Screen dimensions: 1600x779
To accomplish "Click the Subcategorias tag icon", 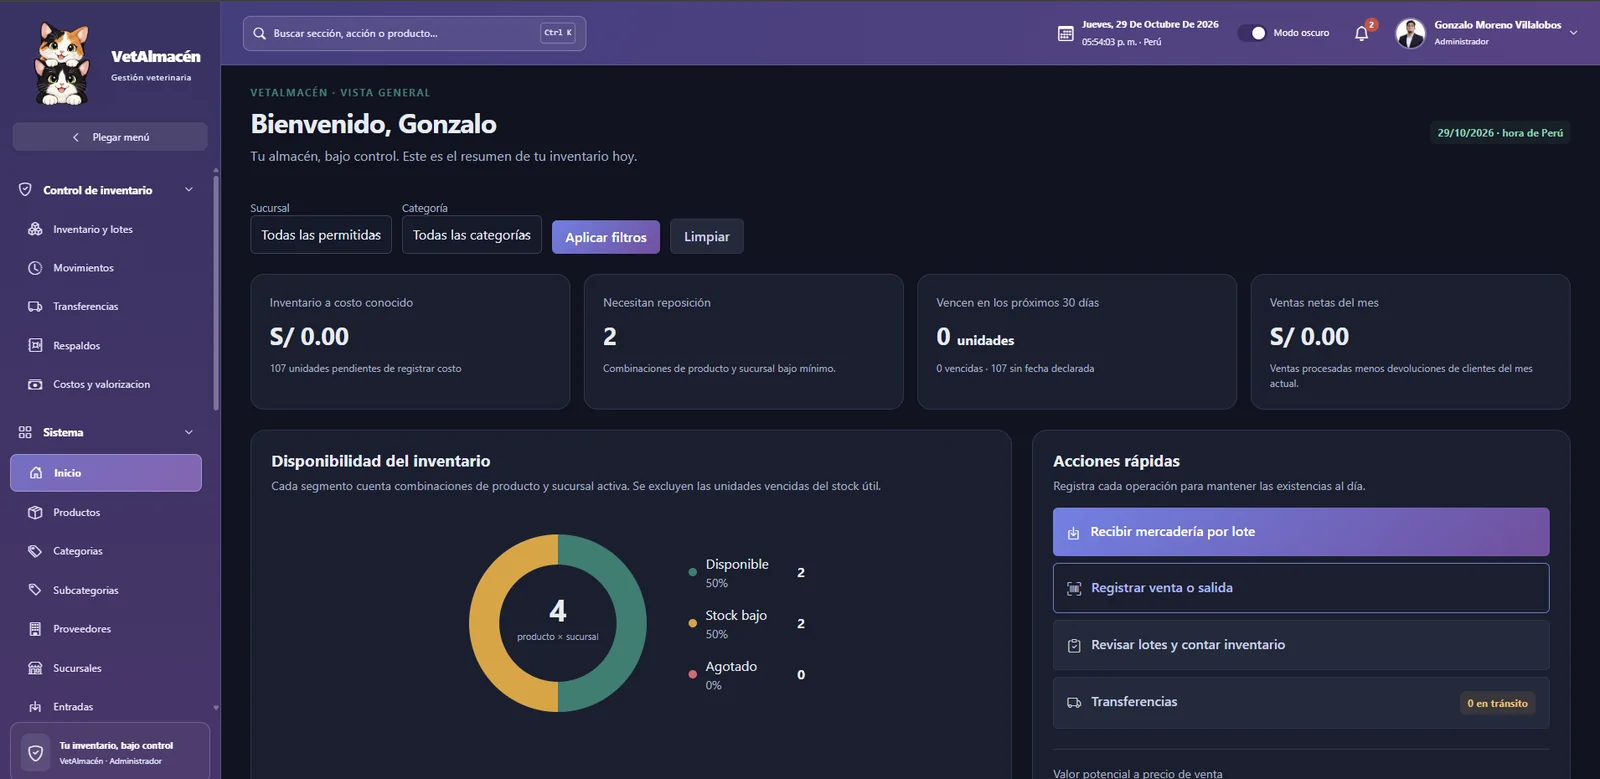I will [x=35, y=590].
